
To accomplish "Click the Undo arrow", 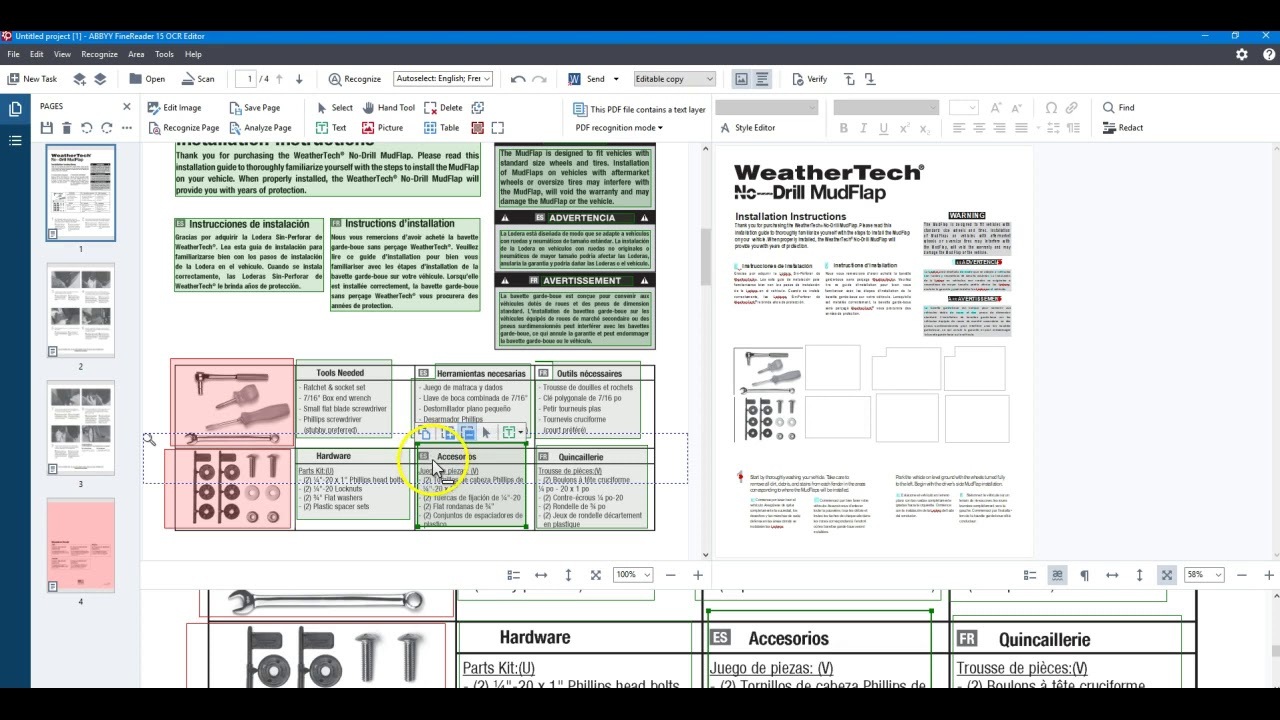I will click(x=518, y=79).
